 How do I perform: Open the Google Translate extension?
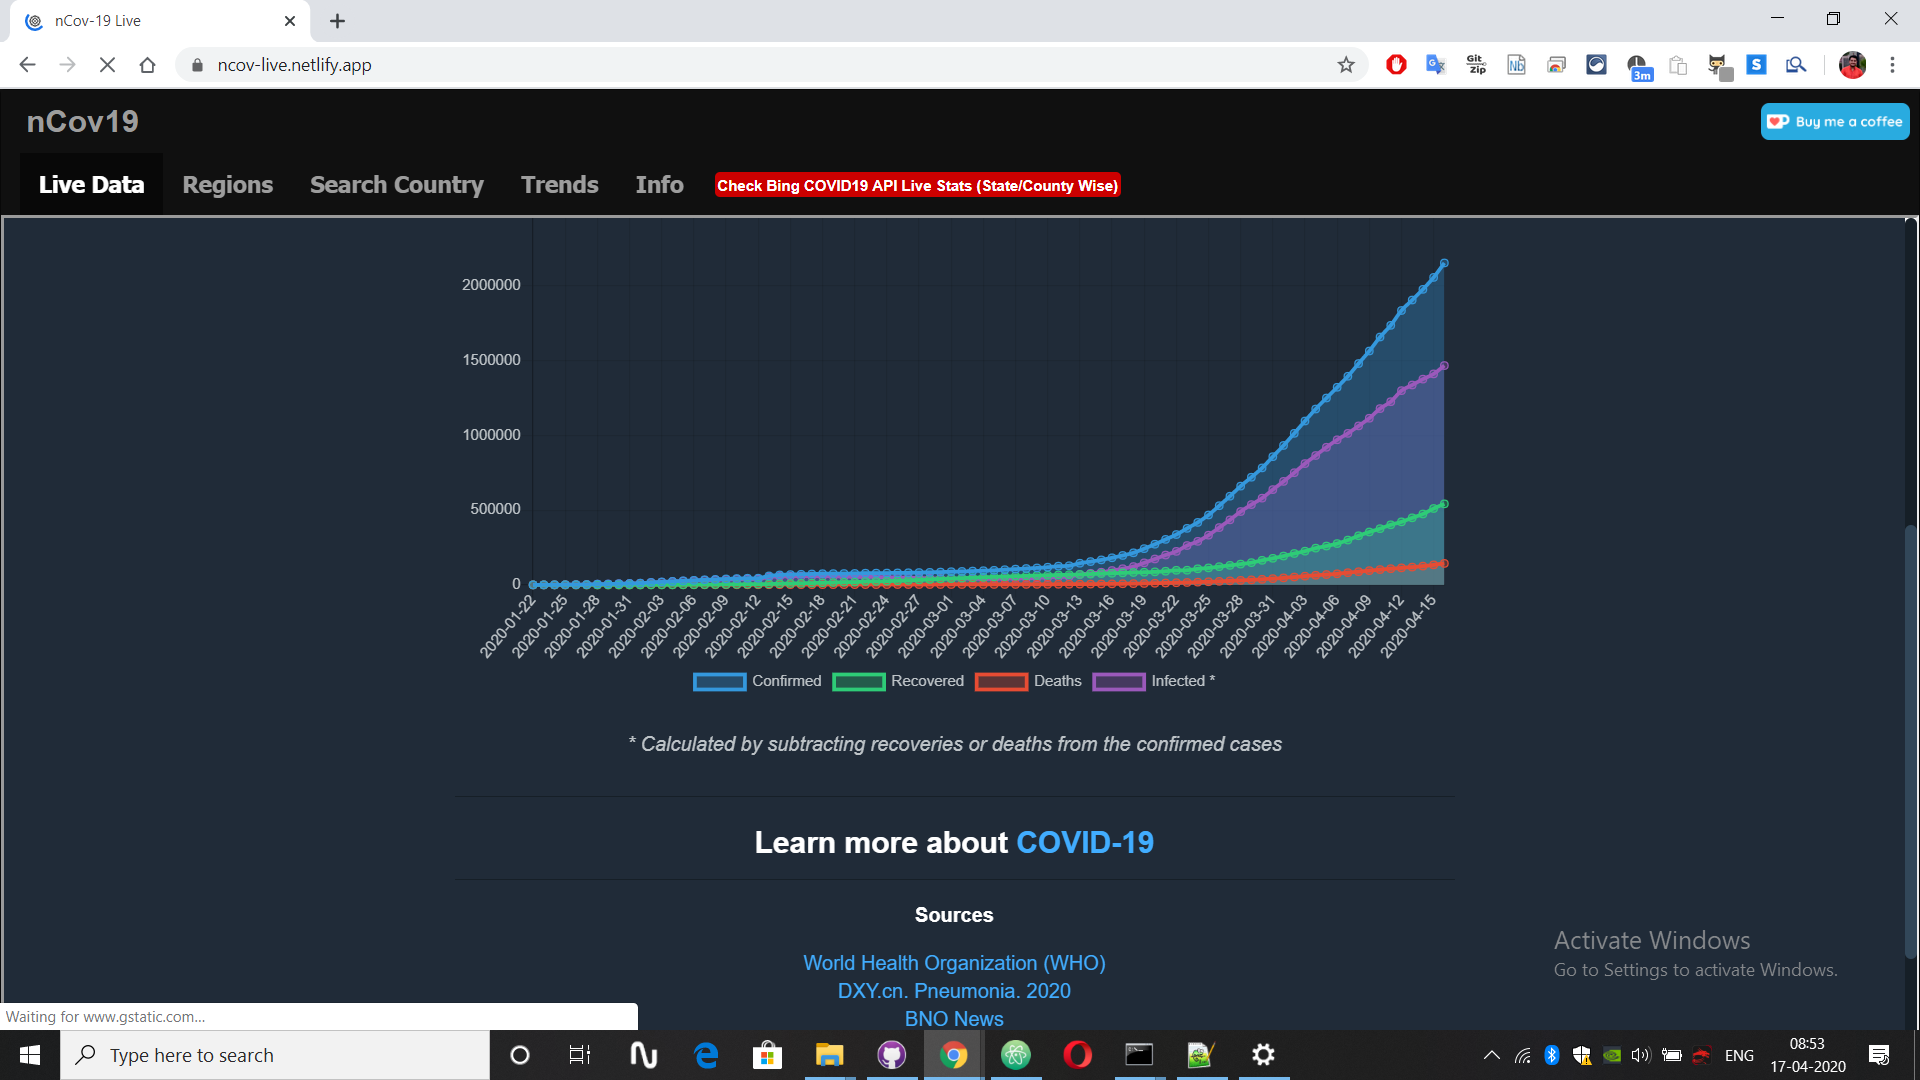pyautogui.click(x=1437, y=64)
